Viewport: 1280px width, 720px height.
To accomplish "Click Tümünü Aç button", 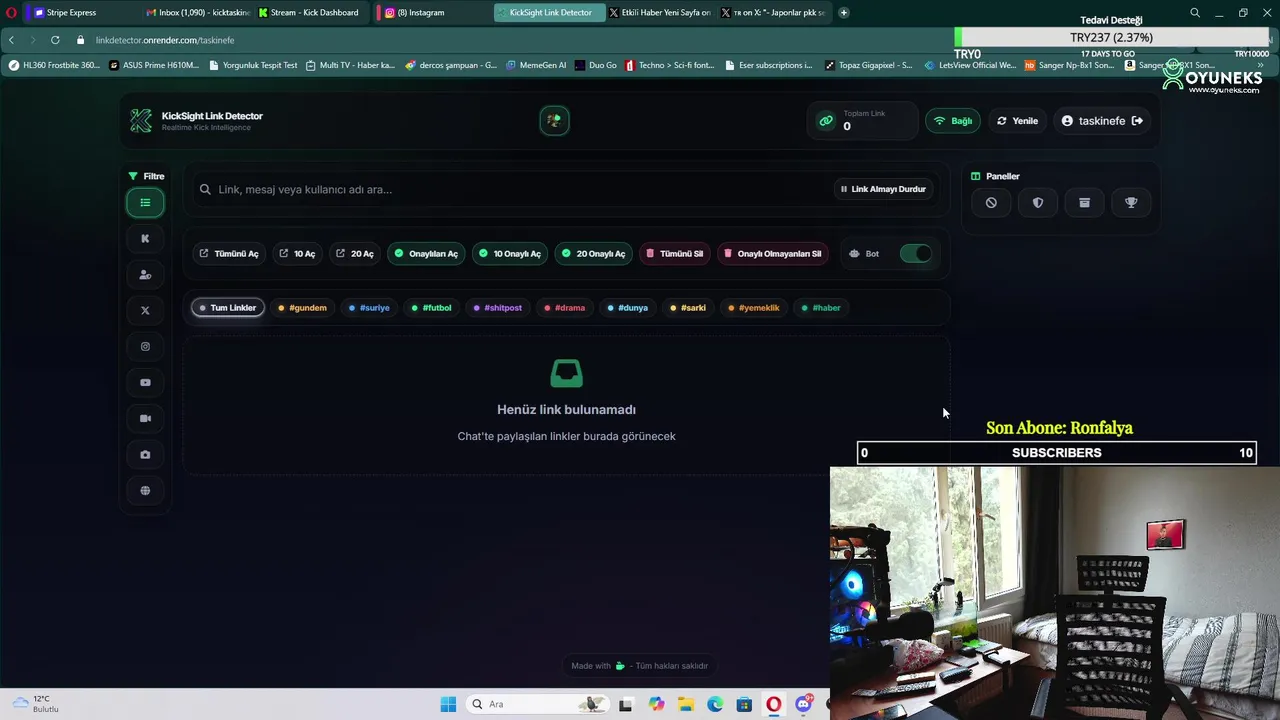I will (x=229, y=254).
